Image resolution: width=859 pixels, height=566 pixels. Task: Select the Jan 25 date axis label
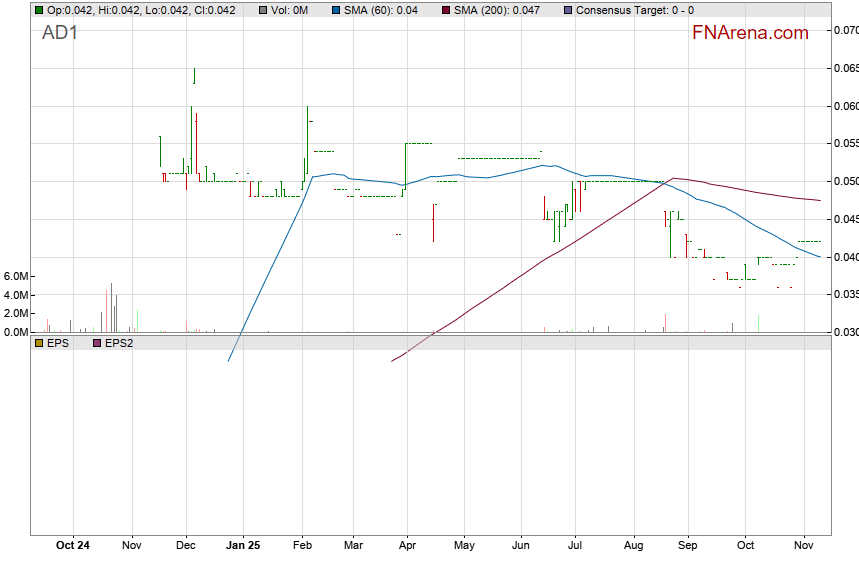pyautogui.click(x=243, y=546)
